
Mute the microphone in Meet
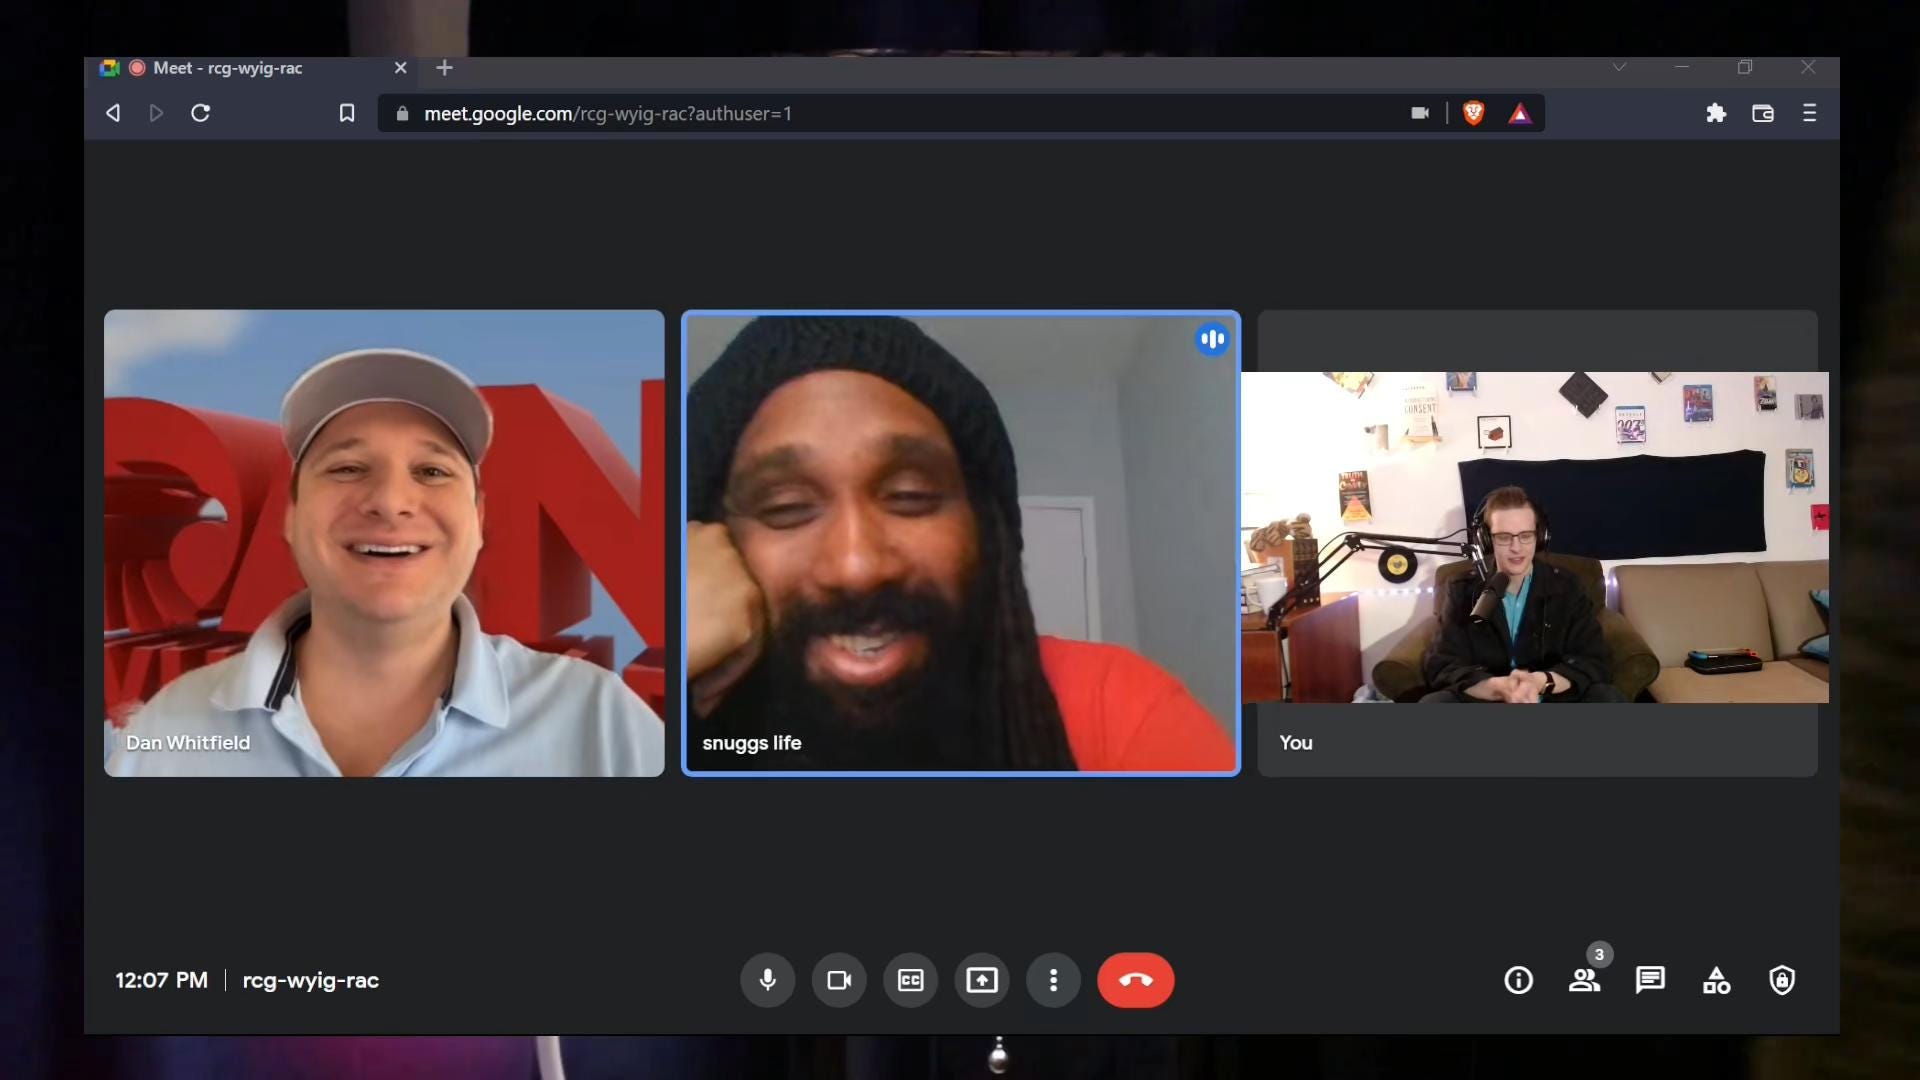click(x=767, y=980)
